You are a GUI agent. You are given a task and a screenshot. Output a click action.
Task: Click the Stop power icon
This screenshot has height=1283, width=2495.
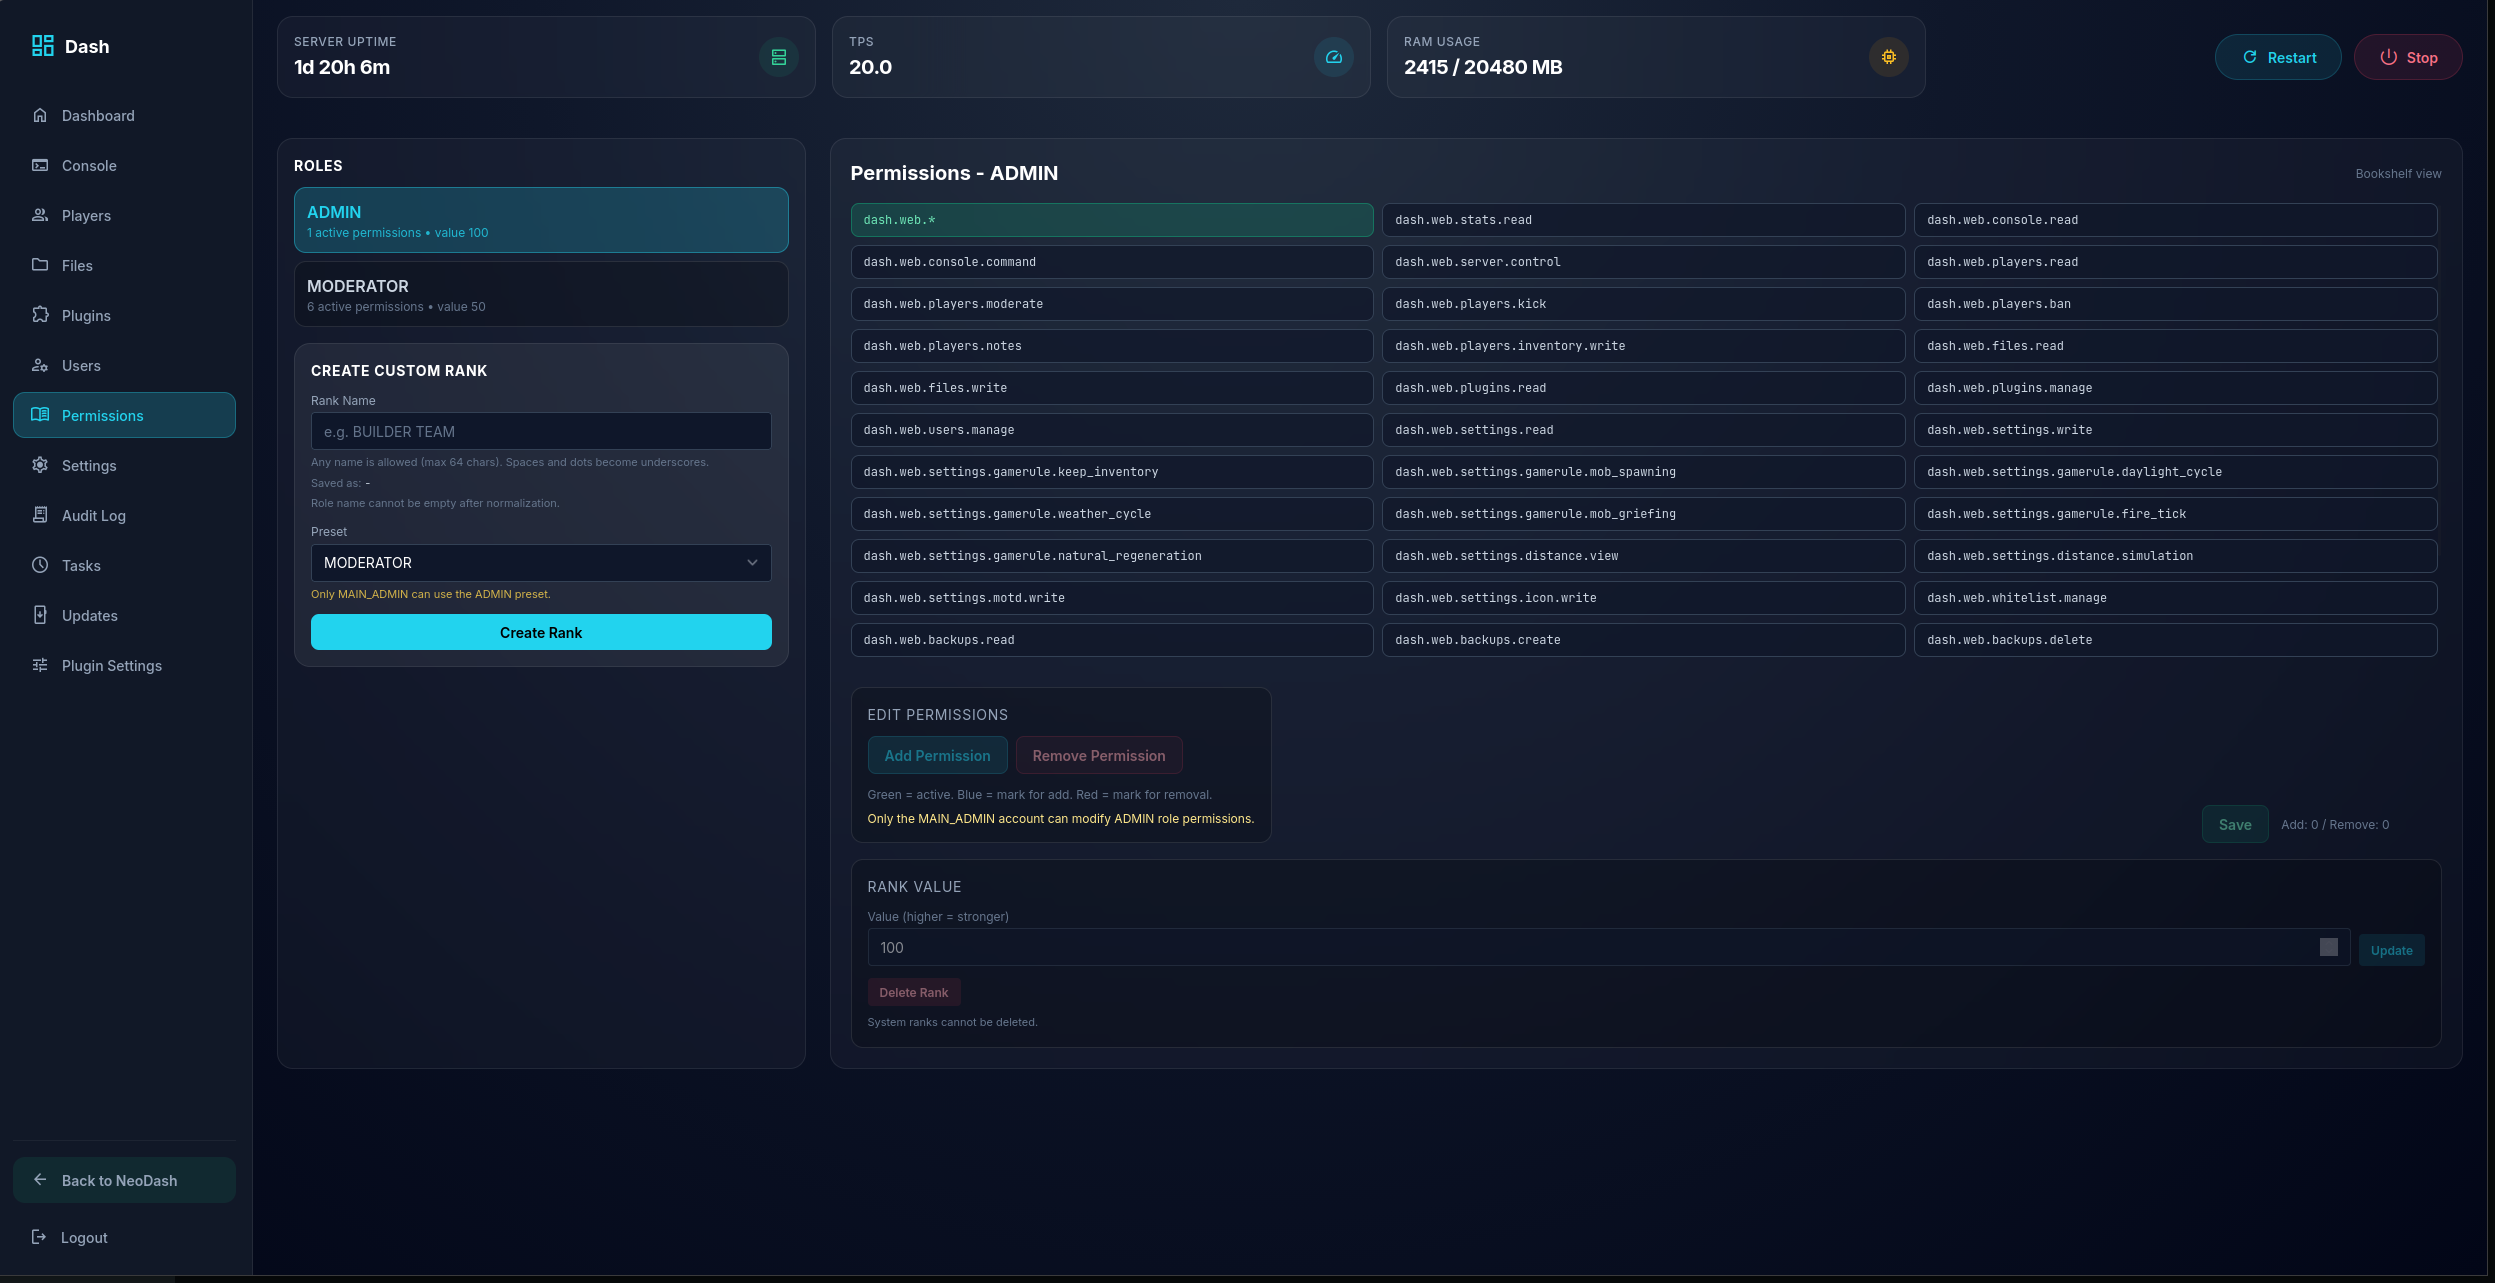pyautogui.click(x=2389, y=57)
